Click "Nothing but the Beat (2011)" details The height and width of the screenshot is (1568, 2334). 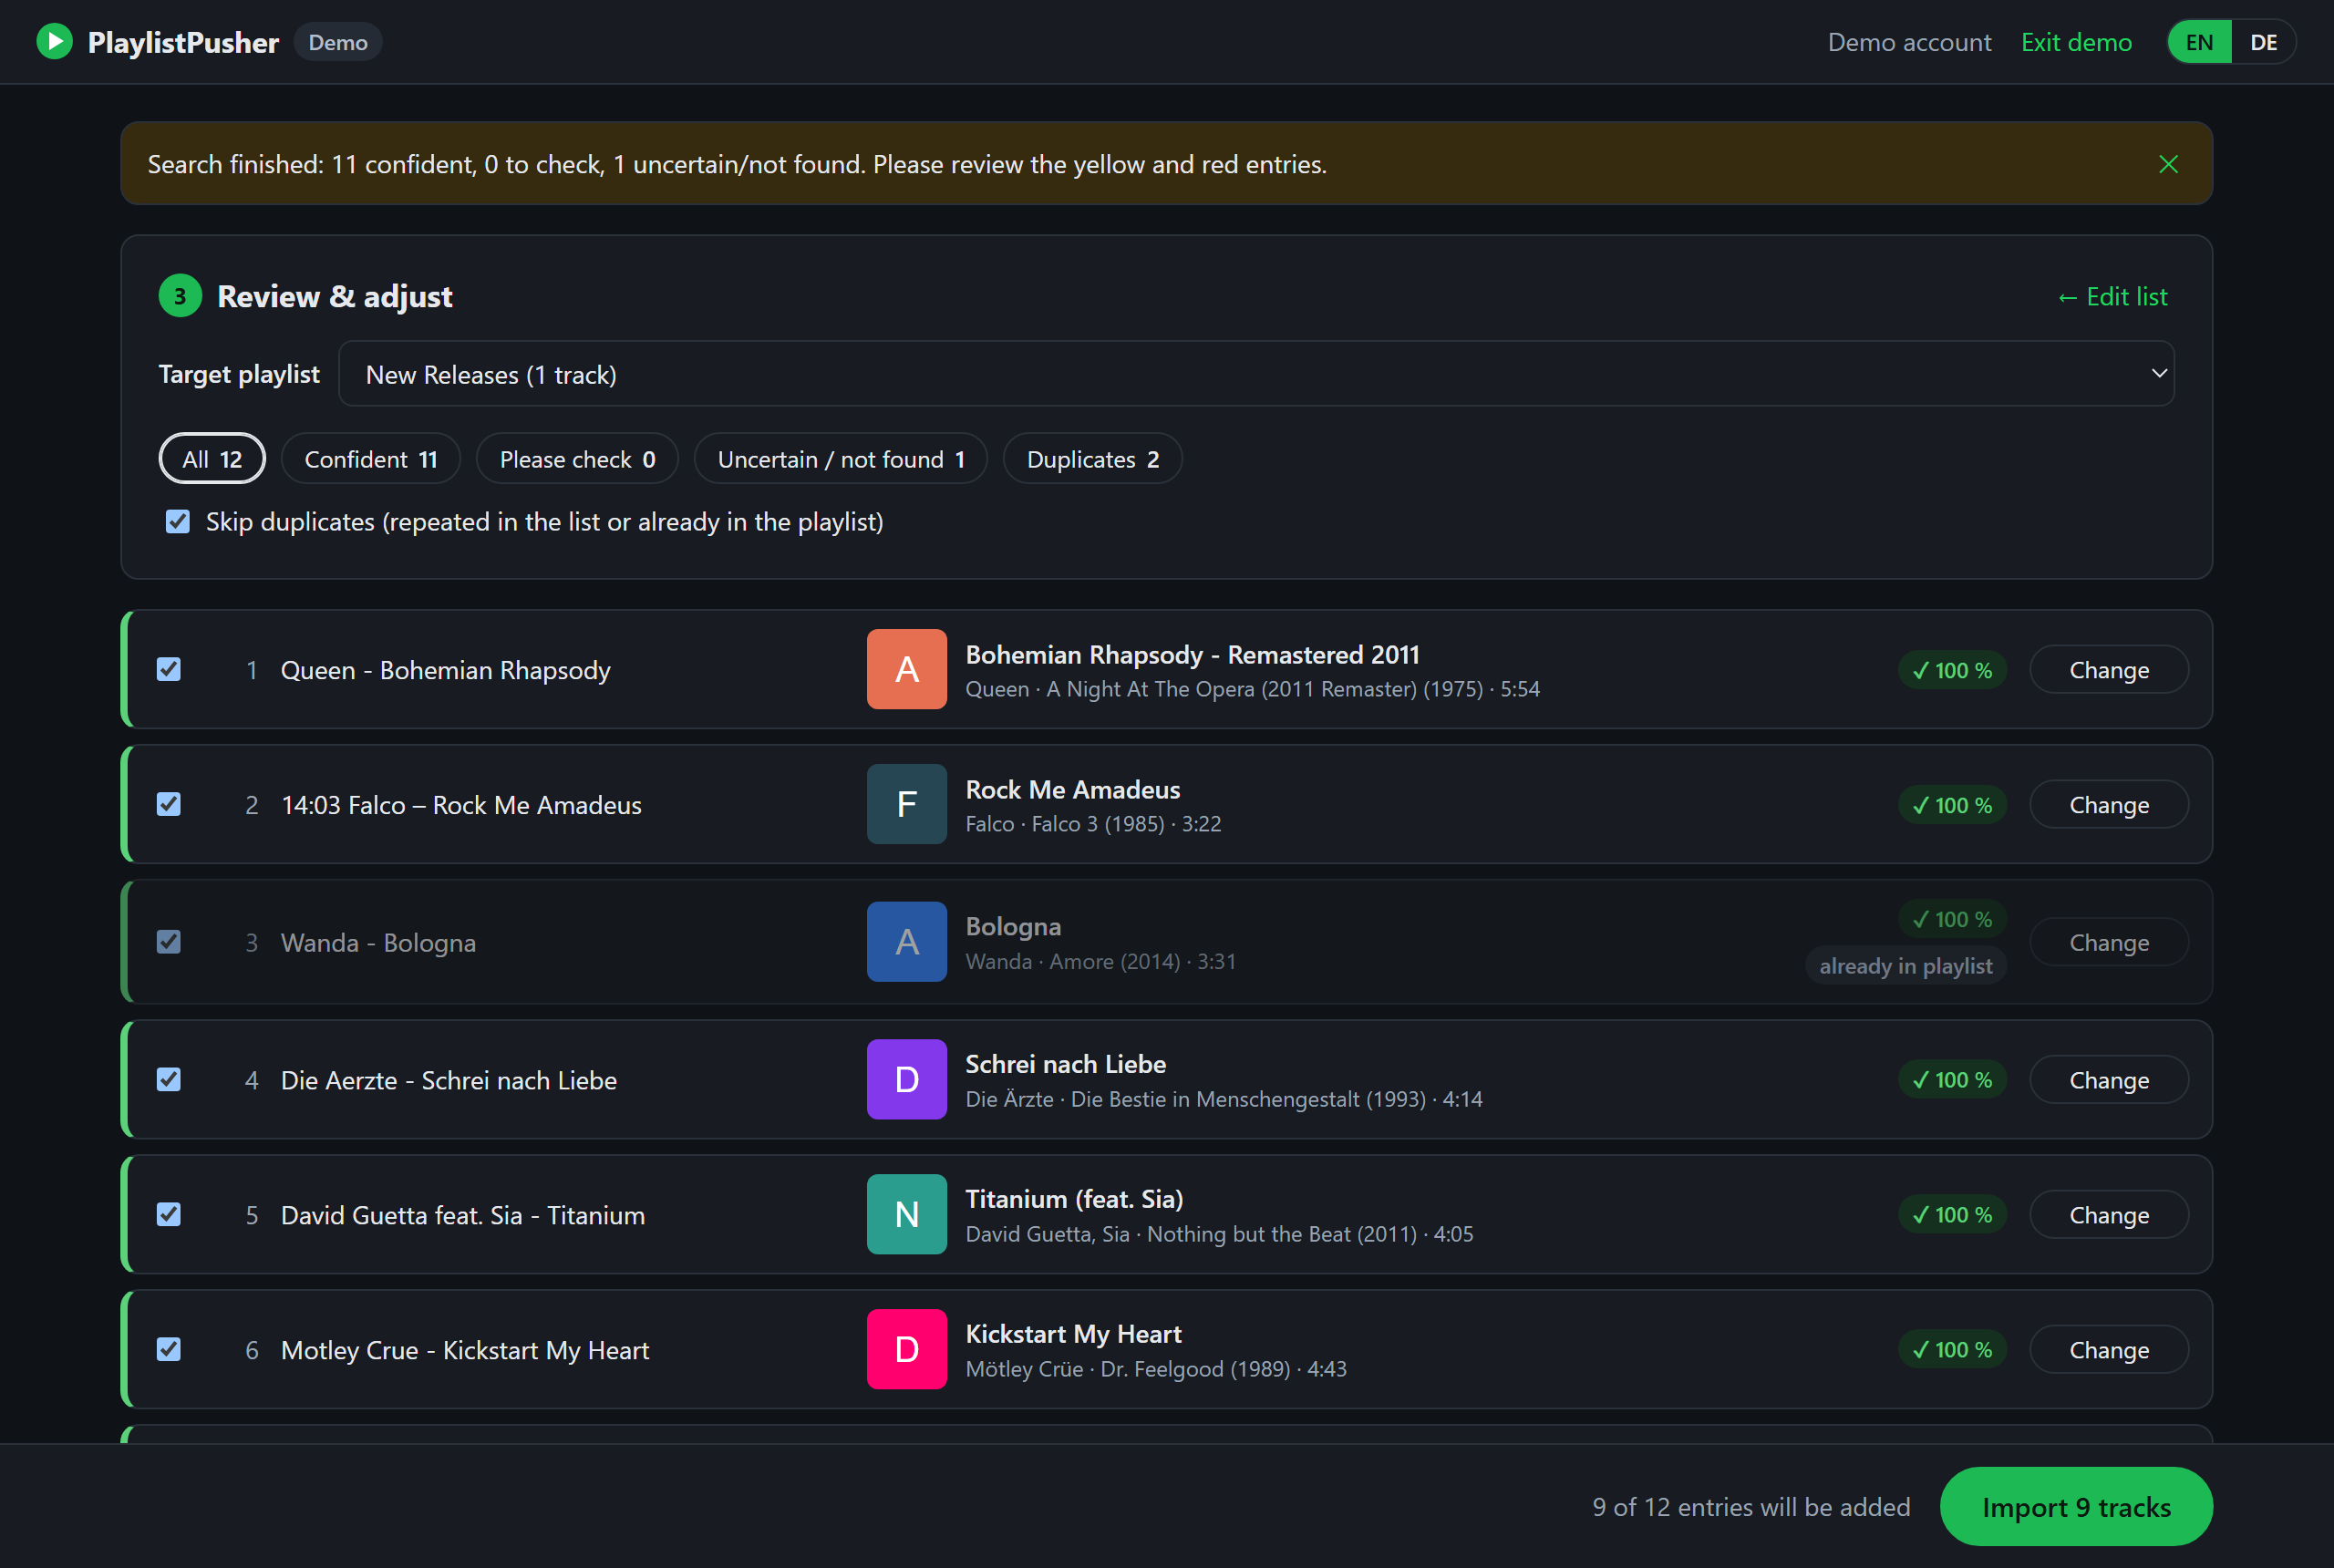point(1282,1233)
